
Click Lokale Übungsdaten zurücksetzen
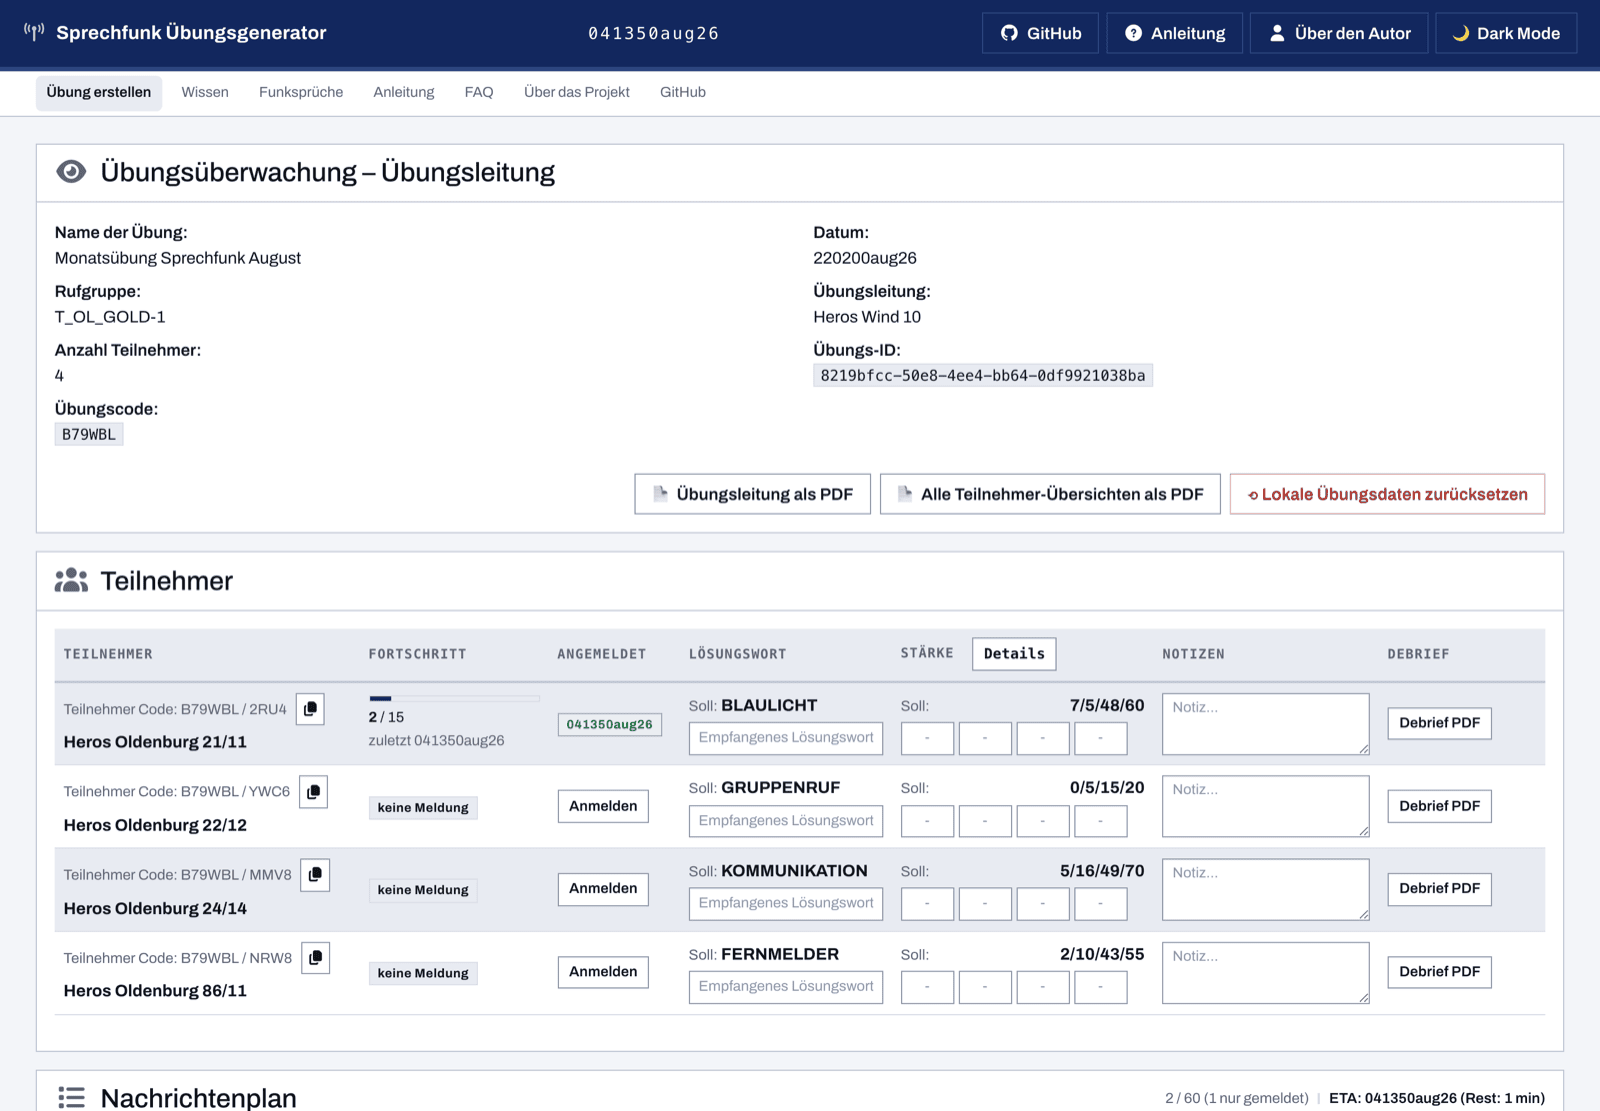coord(1387,494)
